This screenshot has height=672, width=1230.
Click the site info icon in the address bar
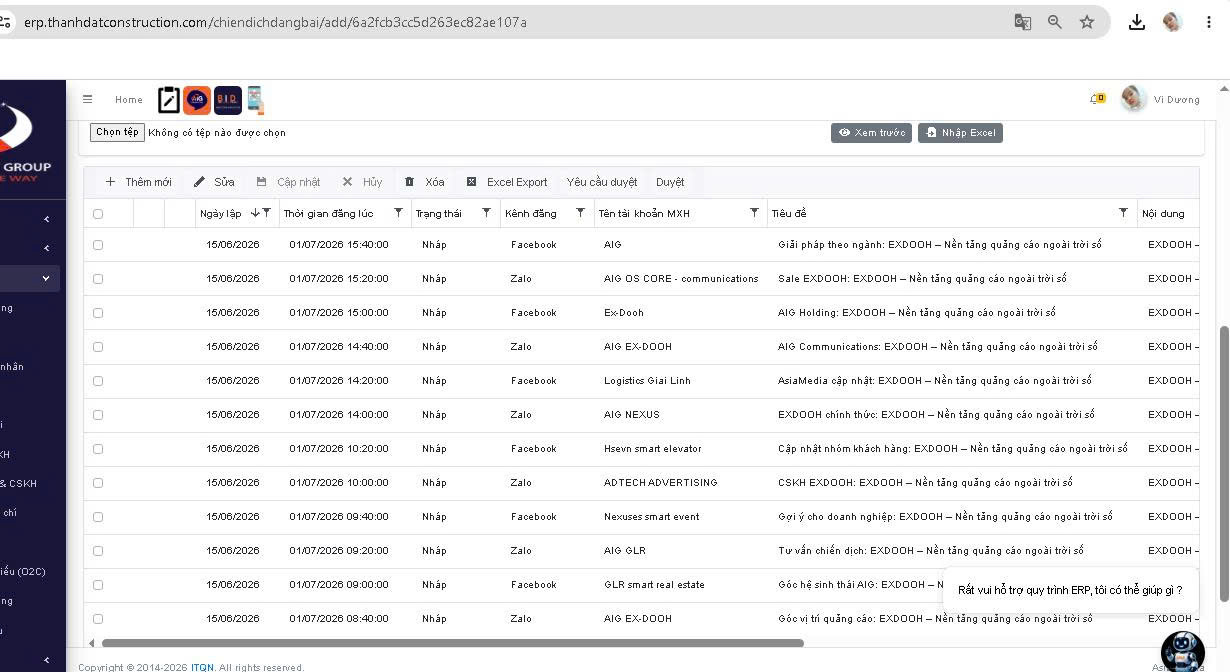coord(6,22)
